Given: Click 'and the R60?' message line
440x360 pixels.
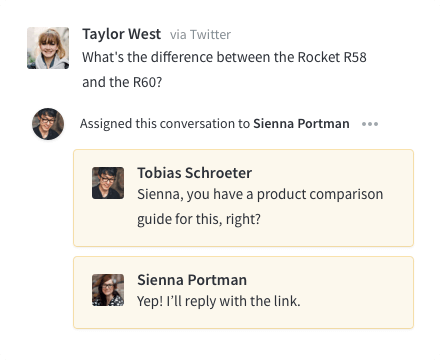Looking at the screenshot, I should pyautogui.click(x=122, y=82).
